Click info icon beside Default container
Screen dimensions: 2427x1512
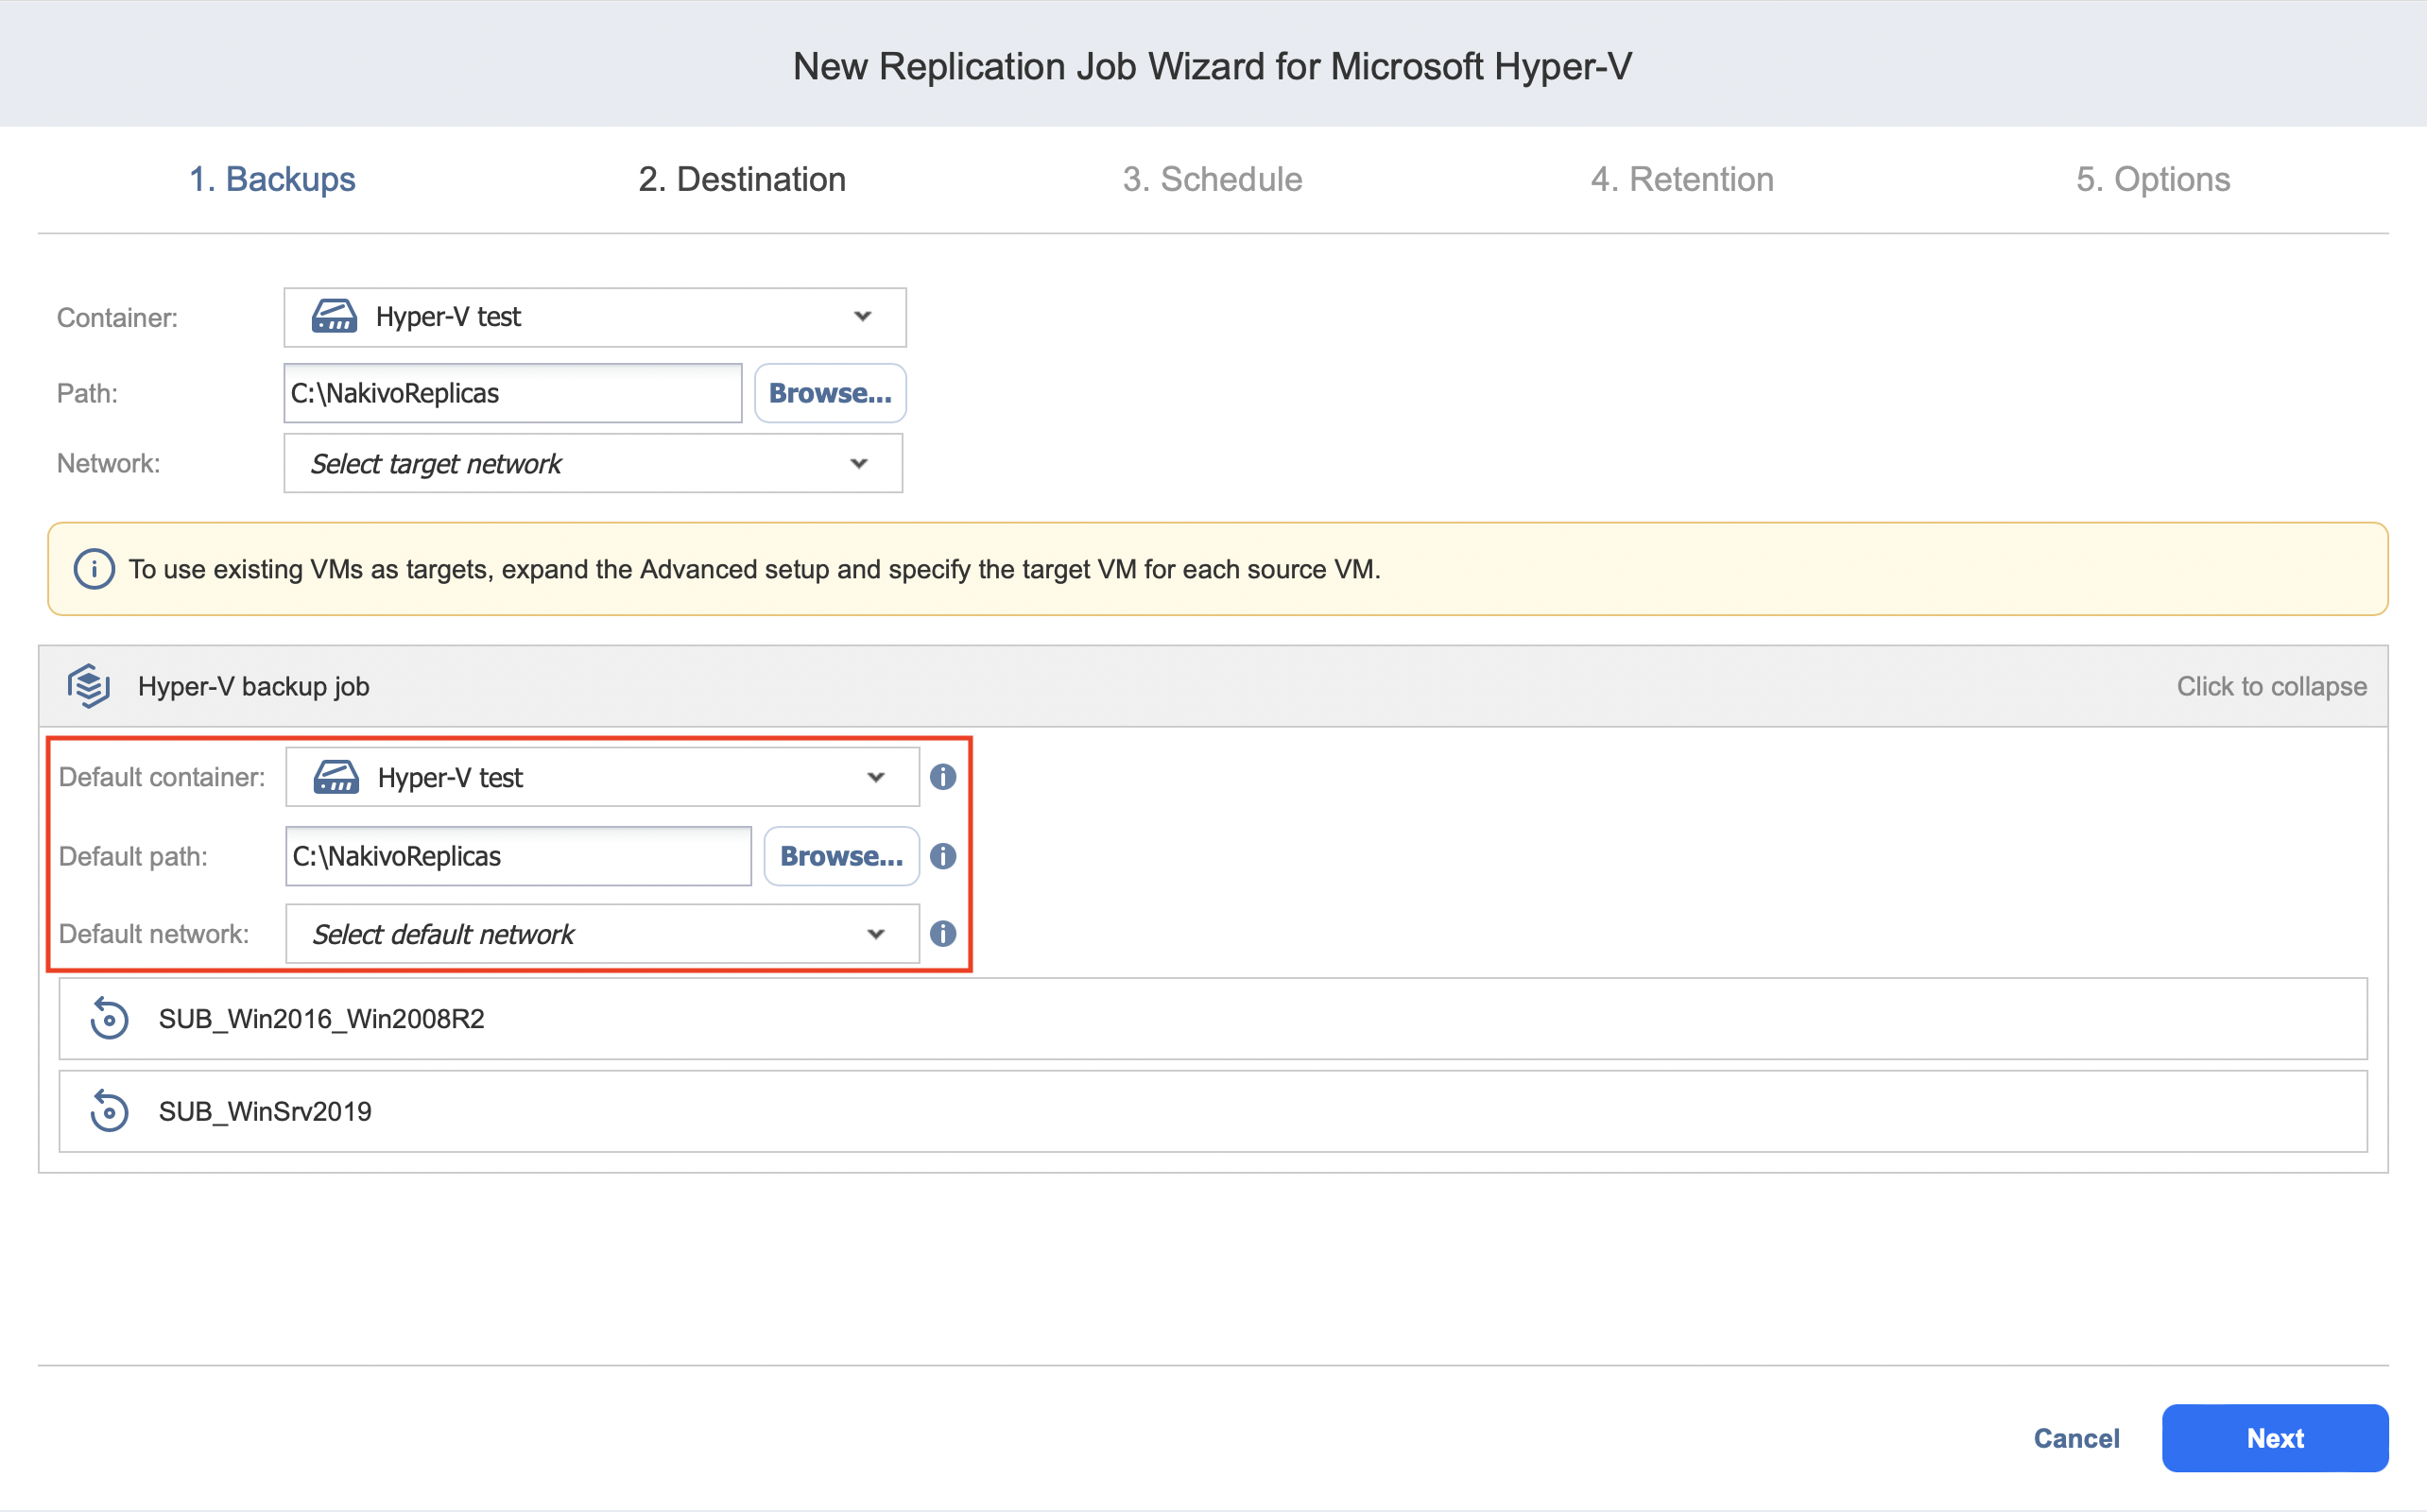[x=942, y=777]
